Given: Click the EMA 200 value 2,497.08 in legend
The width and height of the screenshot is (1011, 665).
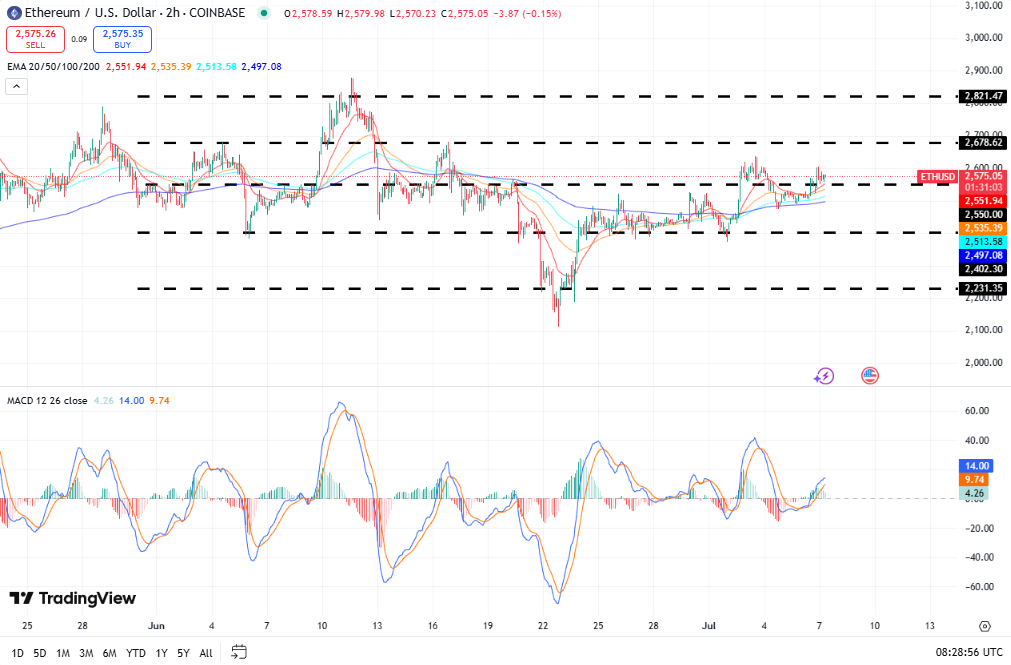Looking at the screenshot, I should click(x=261, y=66).
